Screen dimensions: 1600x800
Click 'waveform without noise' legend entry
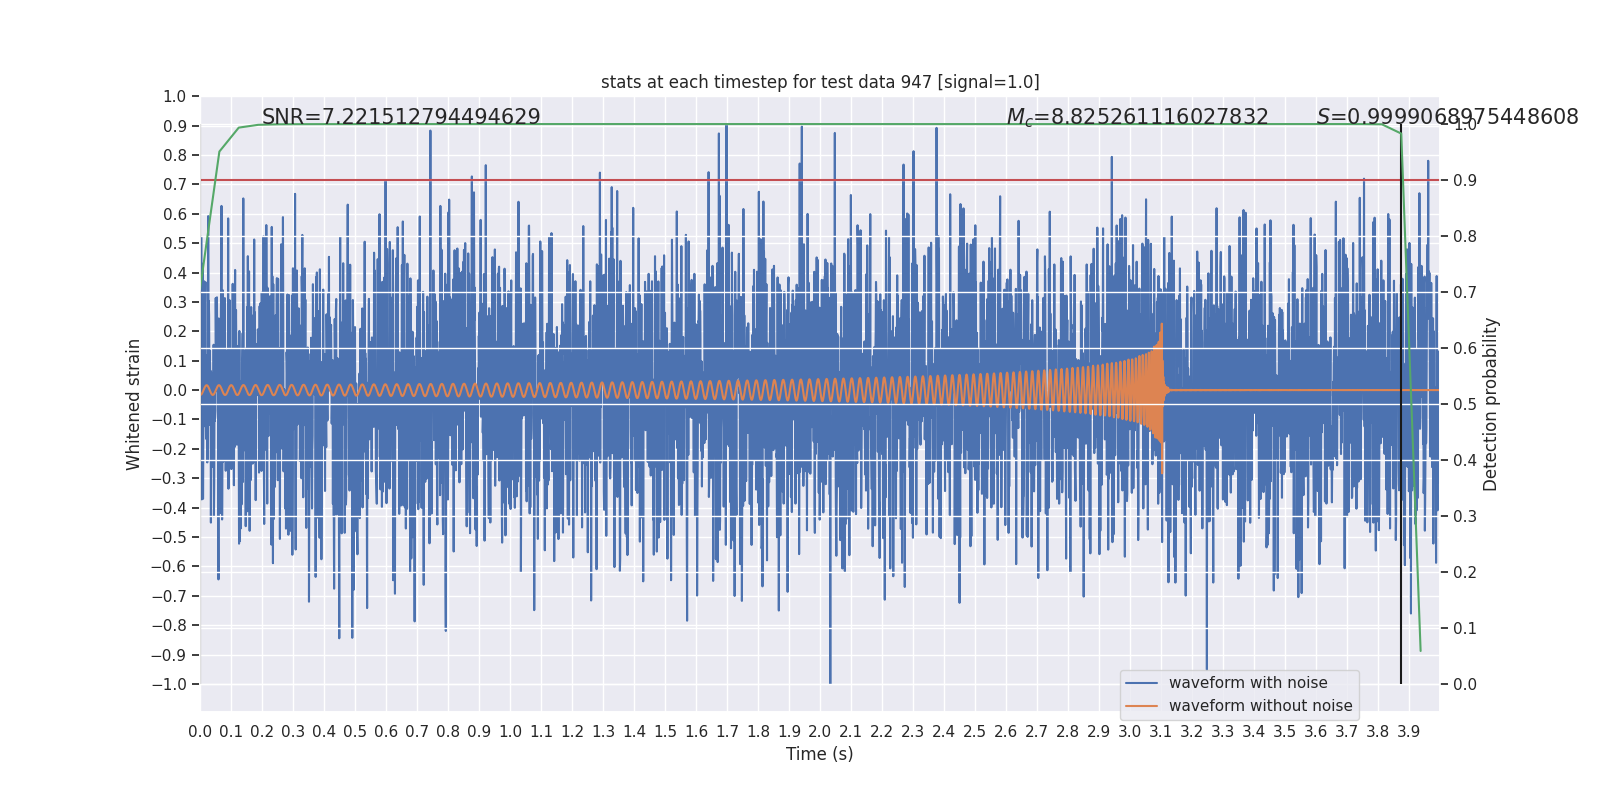tap(1261, 706)
